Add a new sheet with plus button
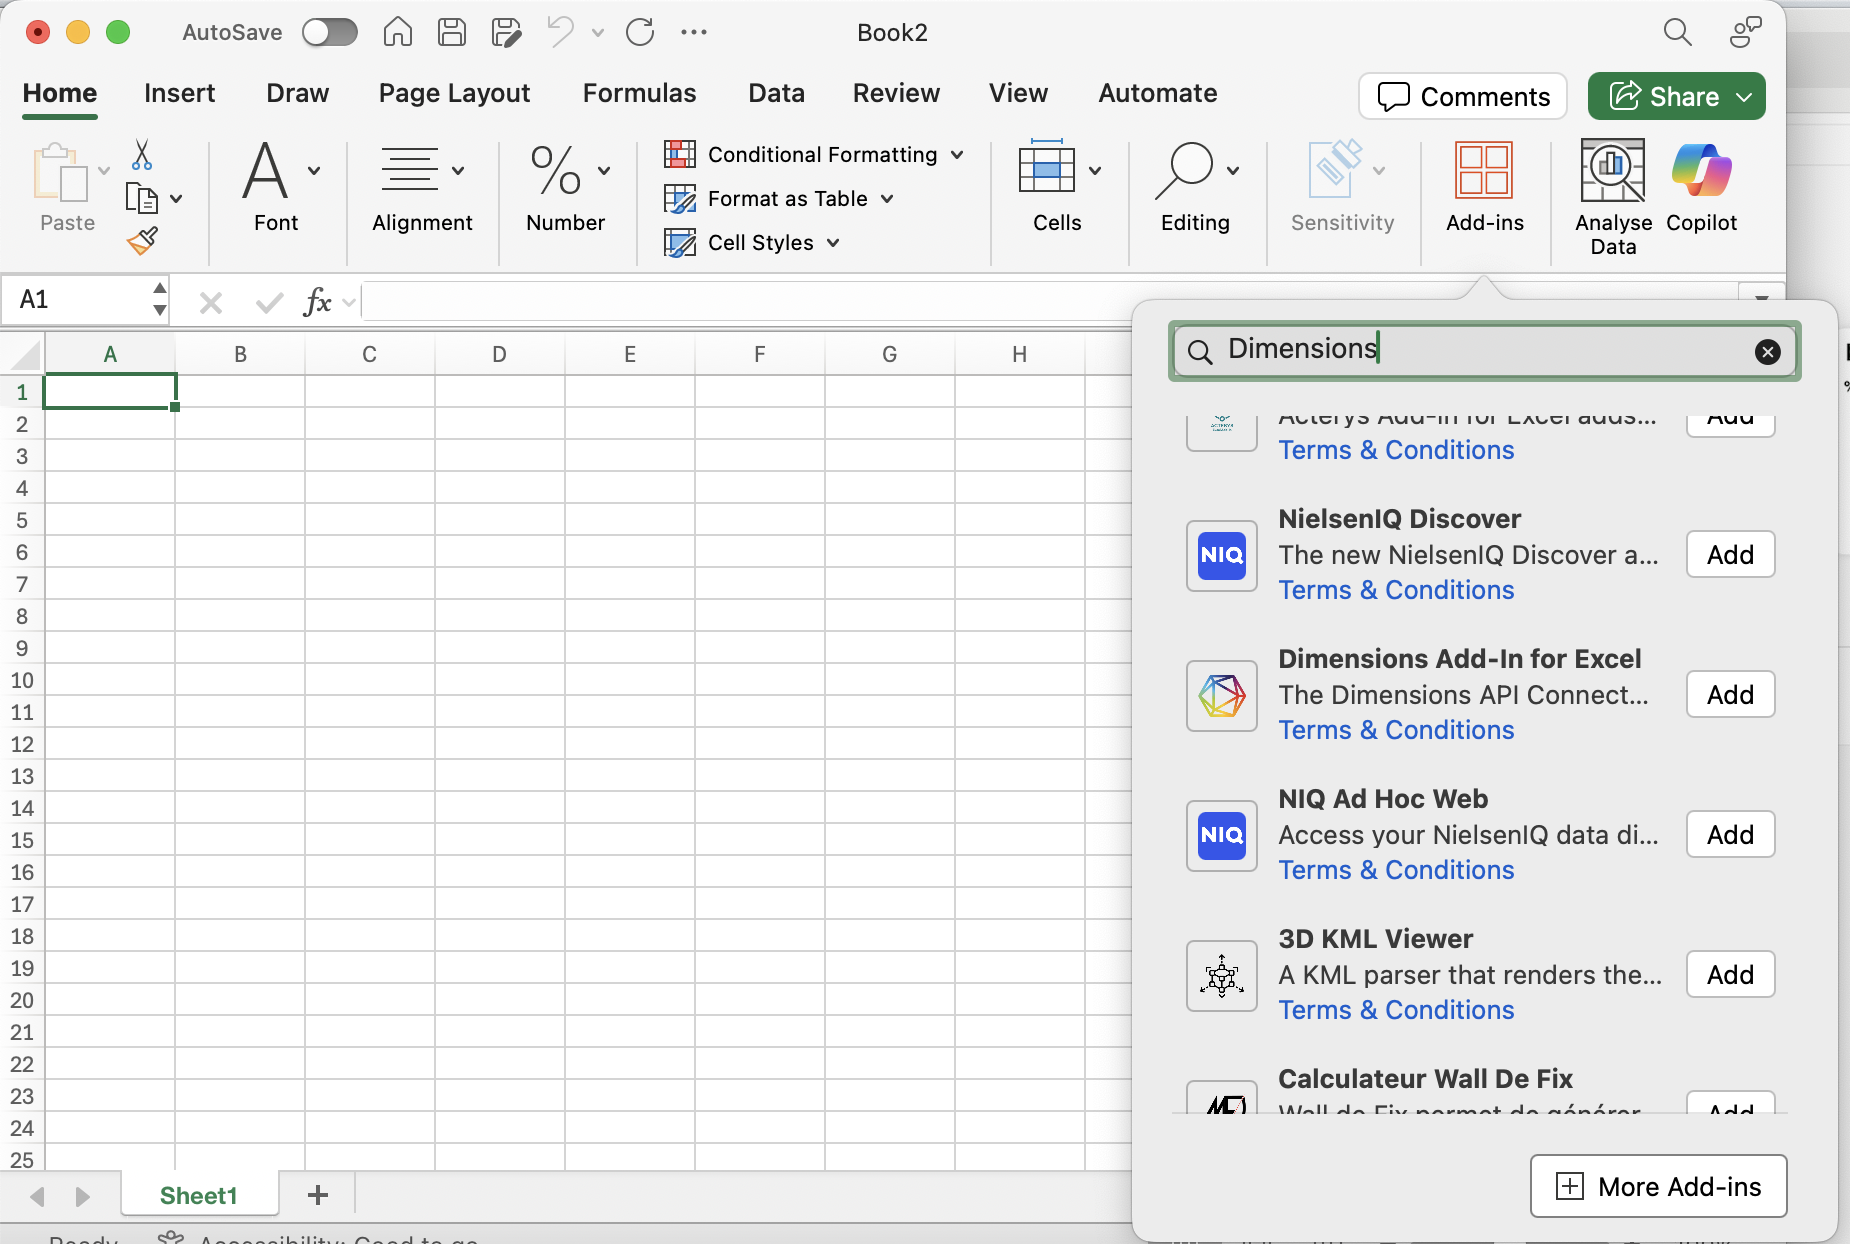Image resolution: width=1850 pixels, height=1244 pixels. pos(318,1195)
